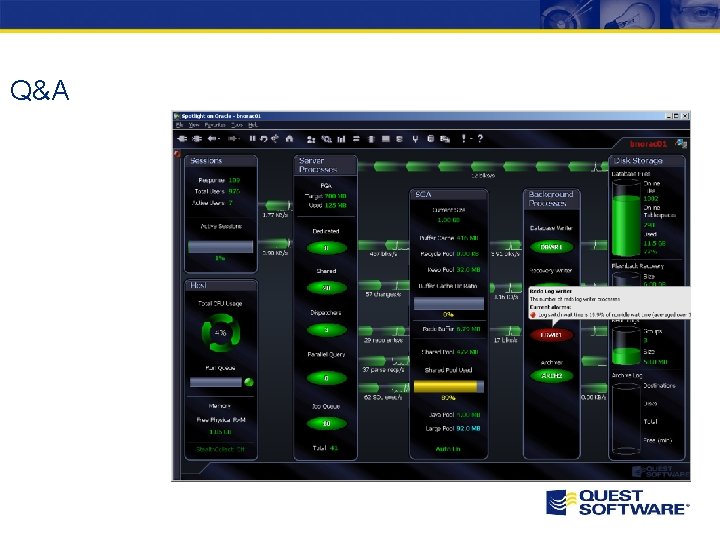Open help with the question mark icon

pyautogui.click(x=480, y=138)
